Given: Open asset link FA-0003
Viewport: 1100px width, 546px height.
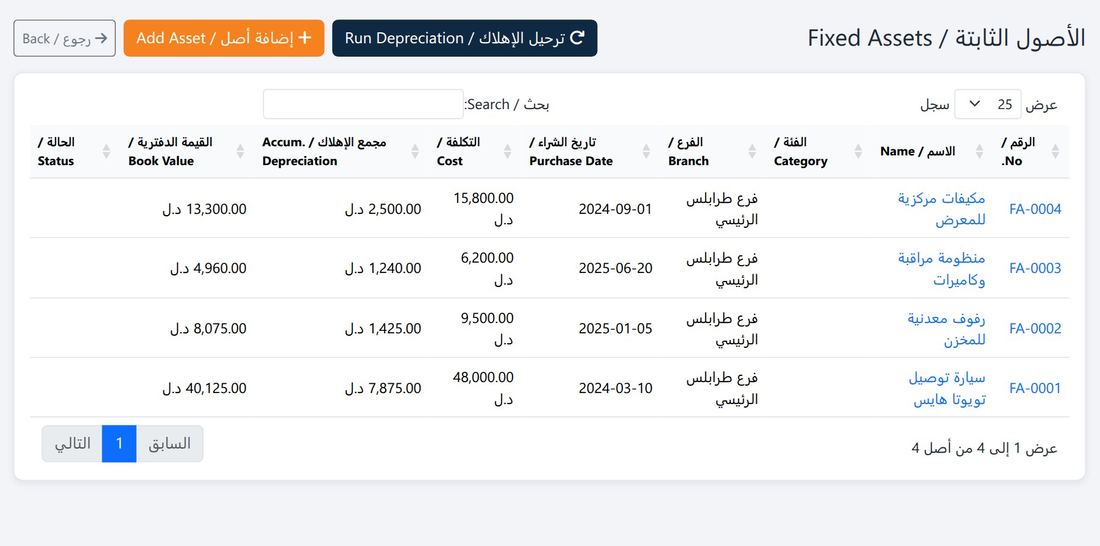Looking at the screenshot, I should (1035, 268).
